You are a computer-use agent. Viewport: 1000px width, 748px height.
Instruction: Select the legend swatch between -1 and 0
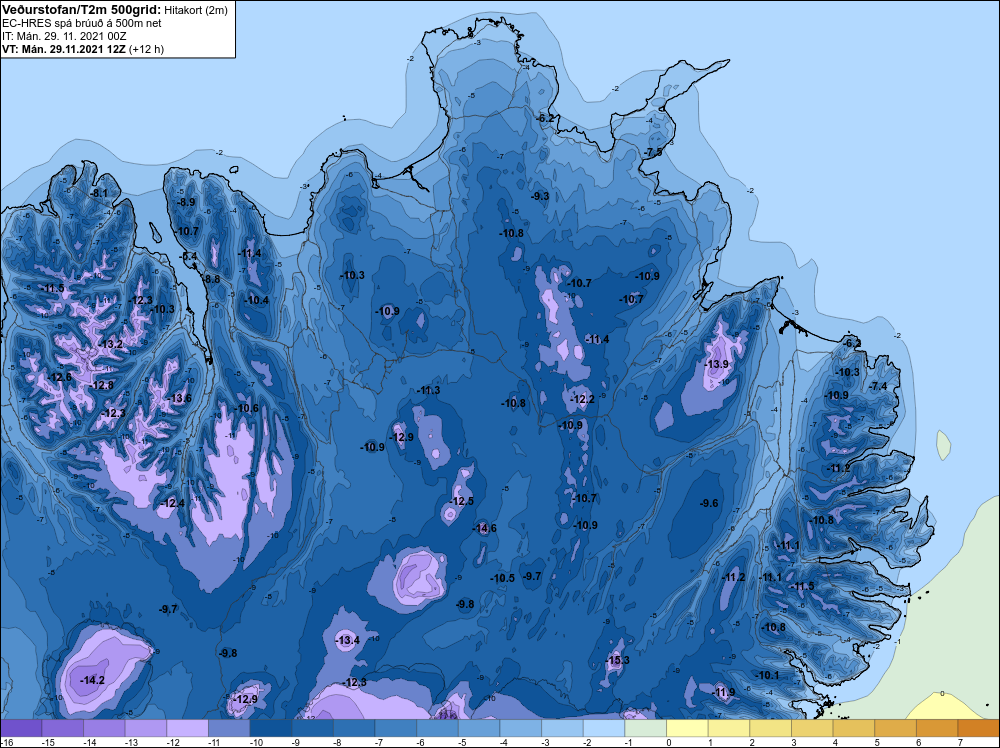tap(645, 728)
